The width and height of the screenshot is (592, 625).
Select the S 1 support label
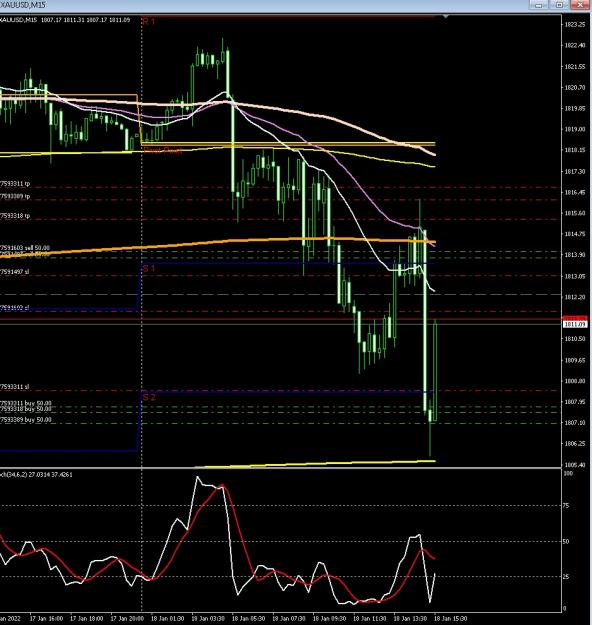(x=149, y=269)
